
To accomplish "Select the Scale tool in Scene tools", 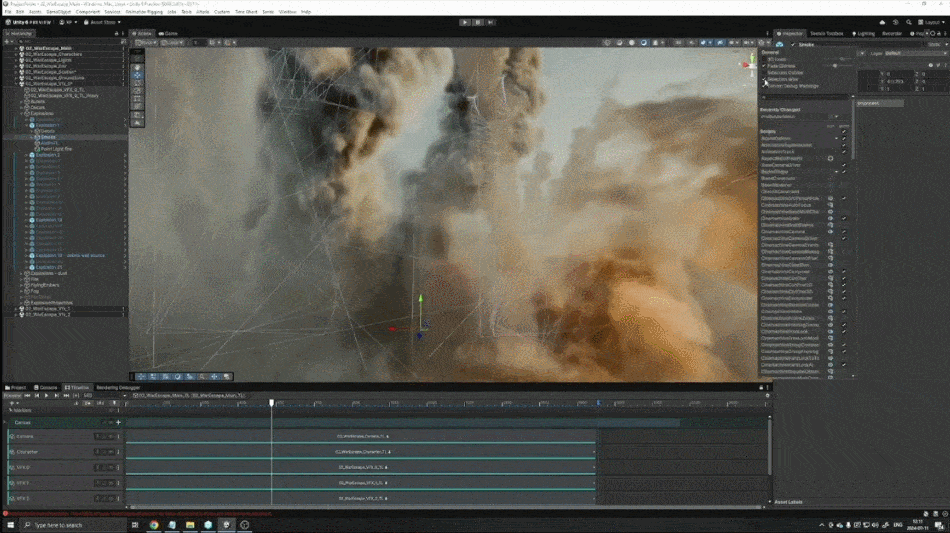I will click(138, 91).
